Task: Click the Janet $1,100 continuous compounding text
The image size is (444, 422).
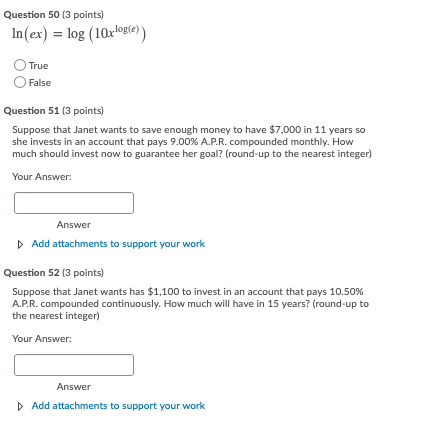Action: [190, 304]
